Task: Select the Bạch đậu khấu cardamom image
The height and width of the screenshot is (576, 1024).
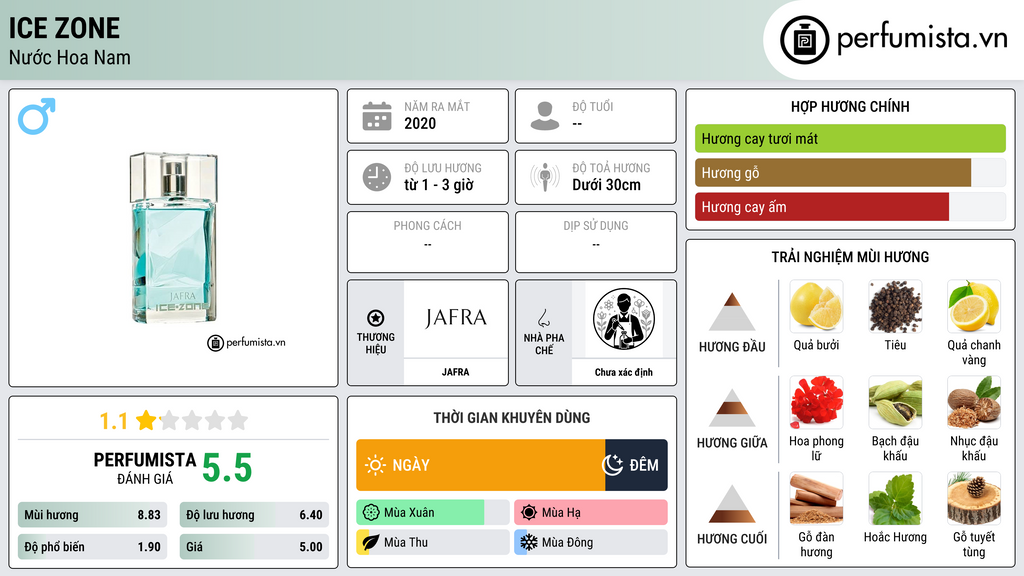Action: tap(895, 402)
